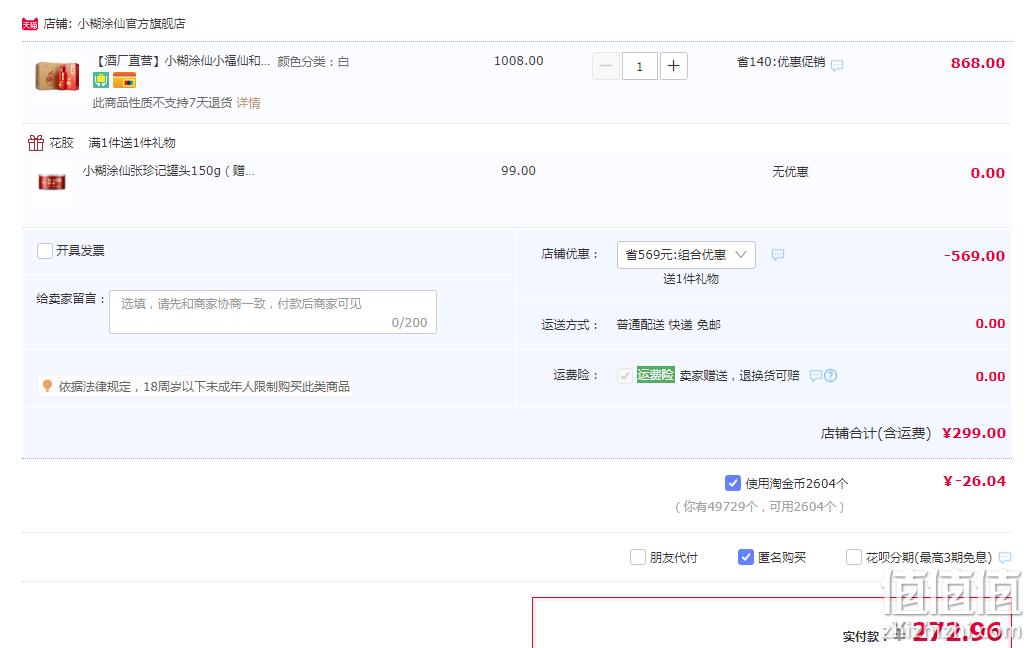The image size is (1031, 648).
Task: Click the comment icon beside store discount dropdown
Action: [x=777, y=255]
